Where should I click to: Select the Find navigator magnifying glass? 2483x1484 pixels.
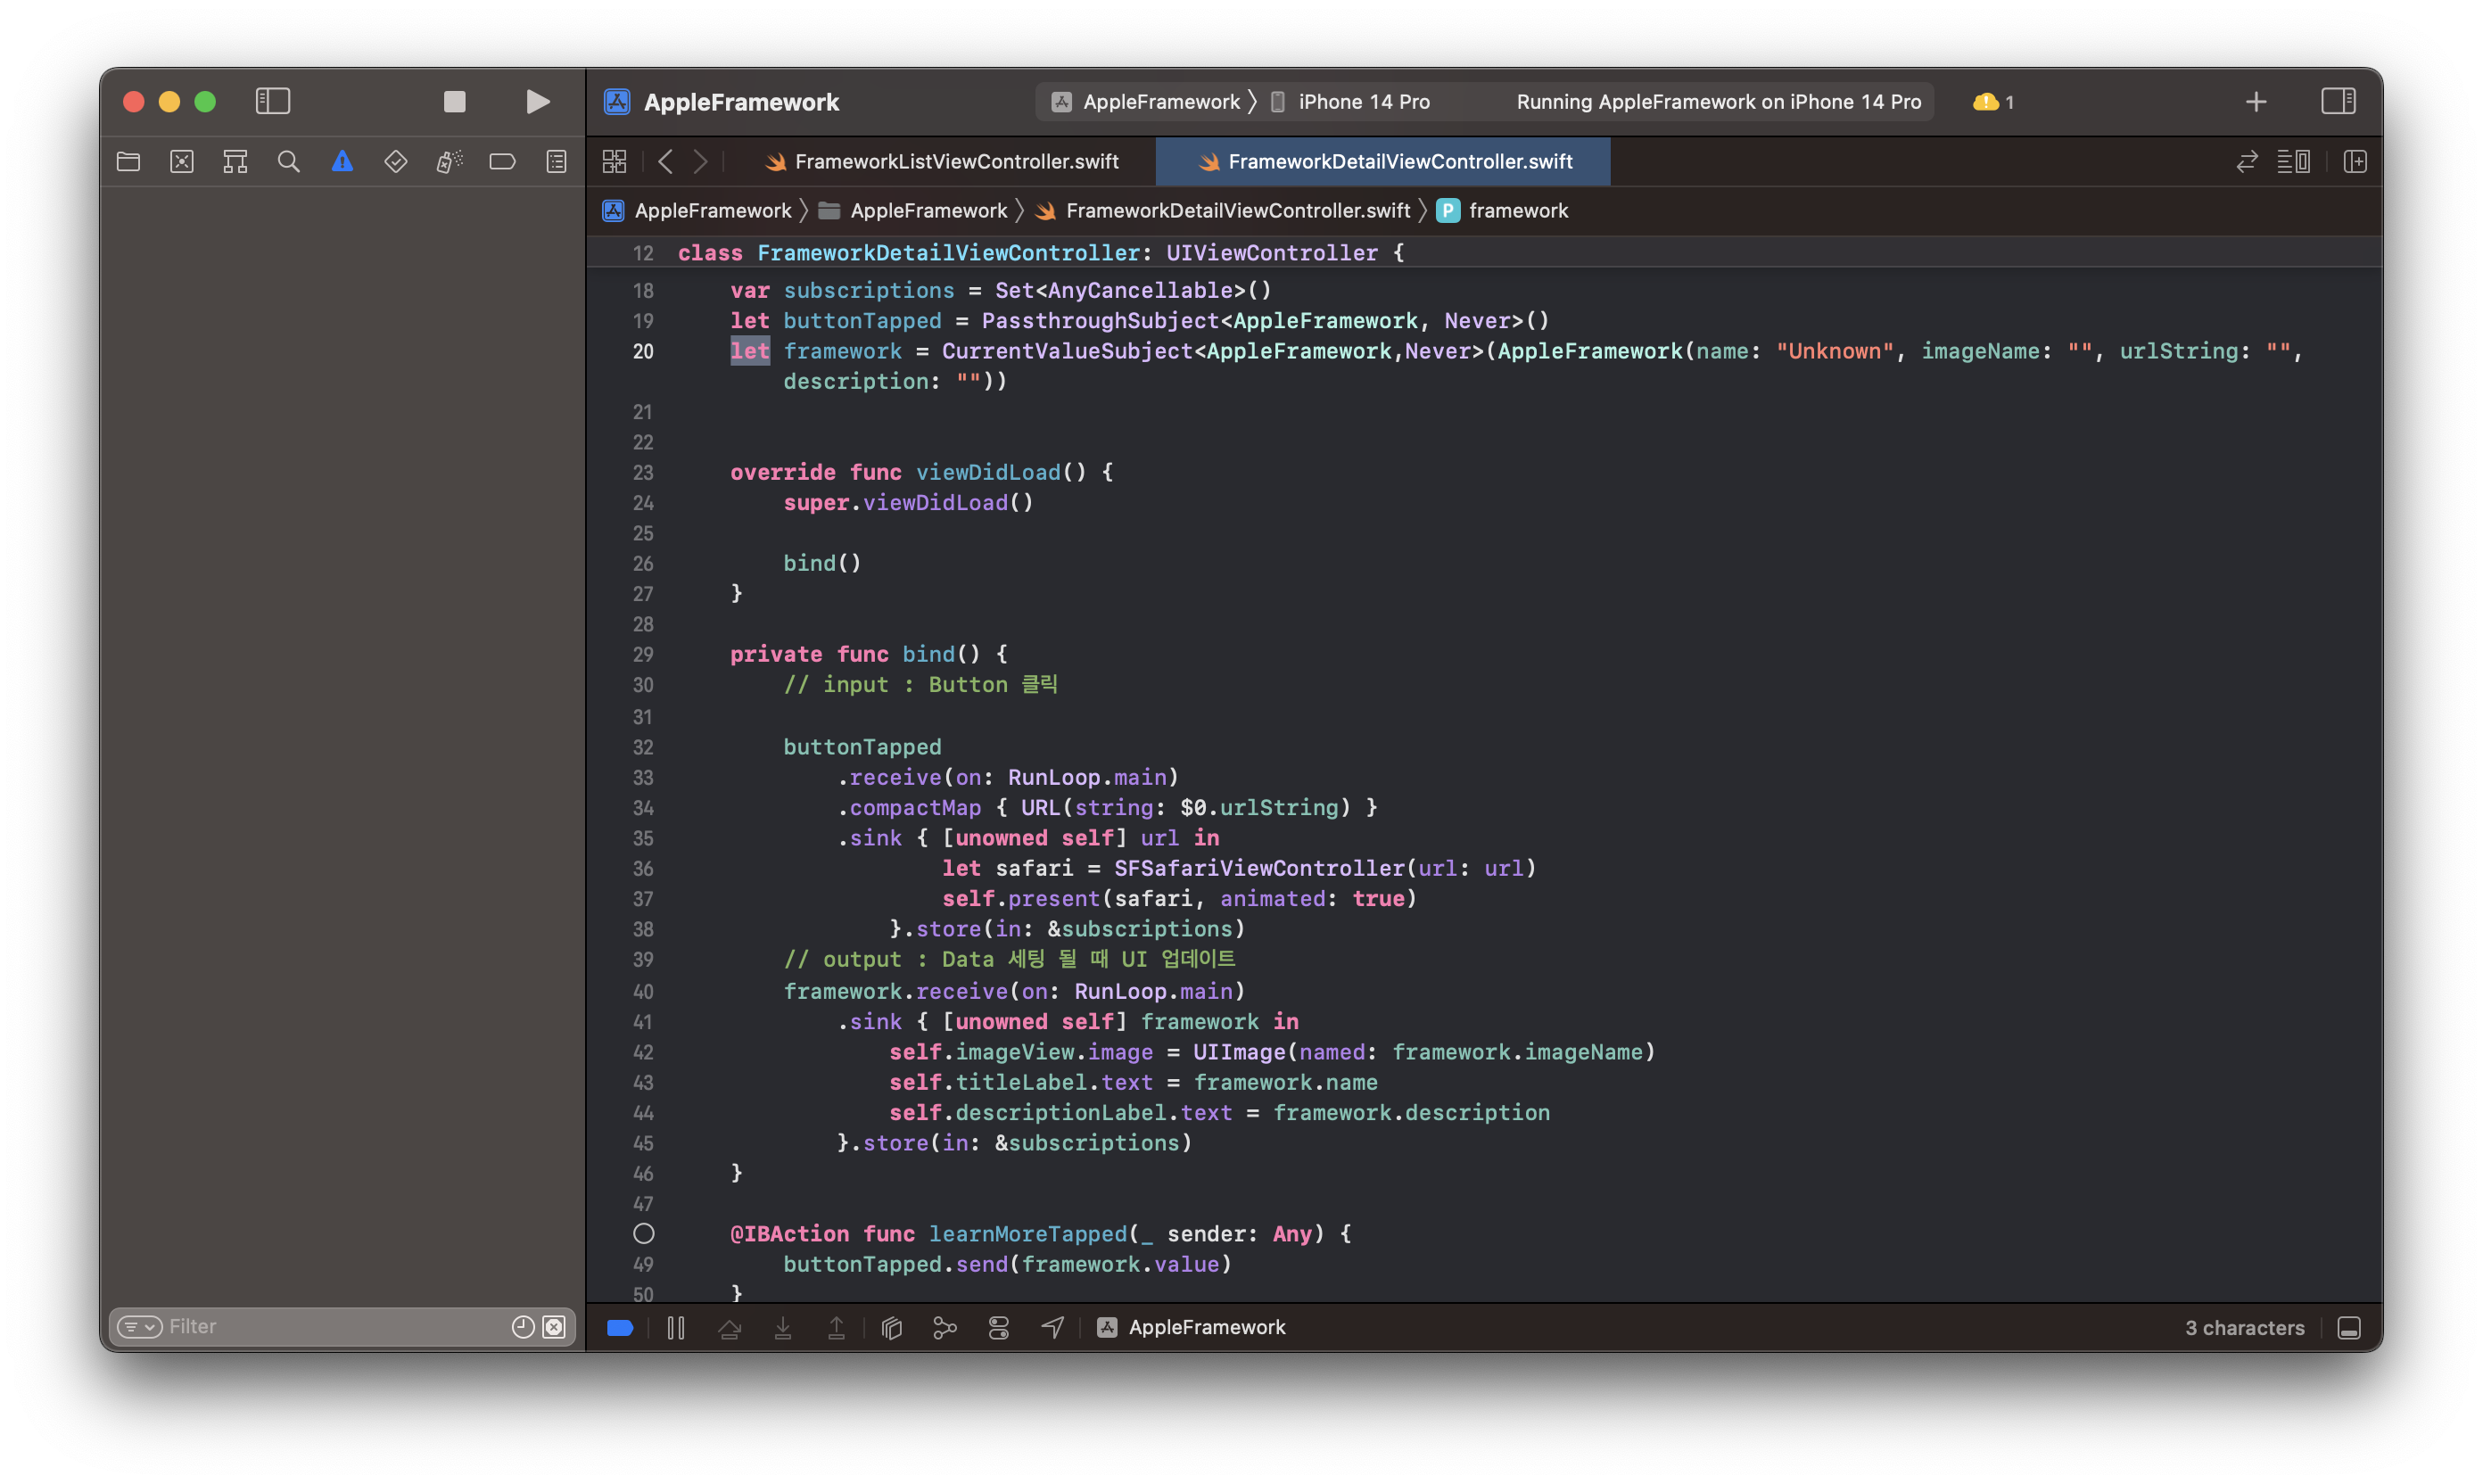click(289, 160)
